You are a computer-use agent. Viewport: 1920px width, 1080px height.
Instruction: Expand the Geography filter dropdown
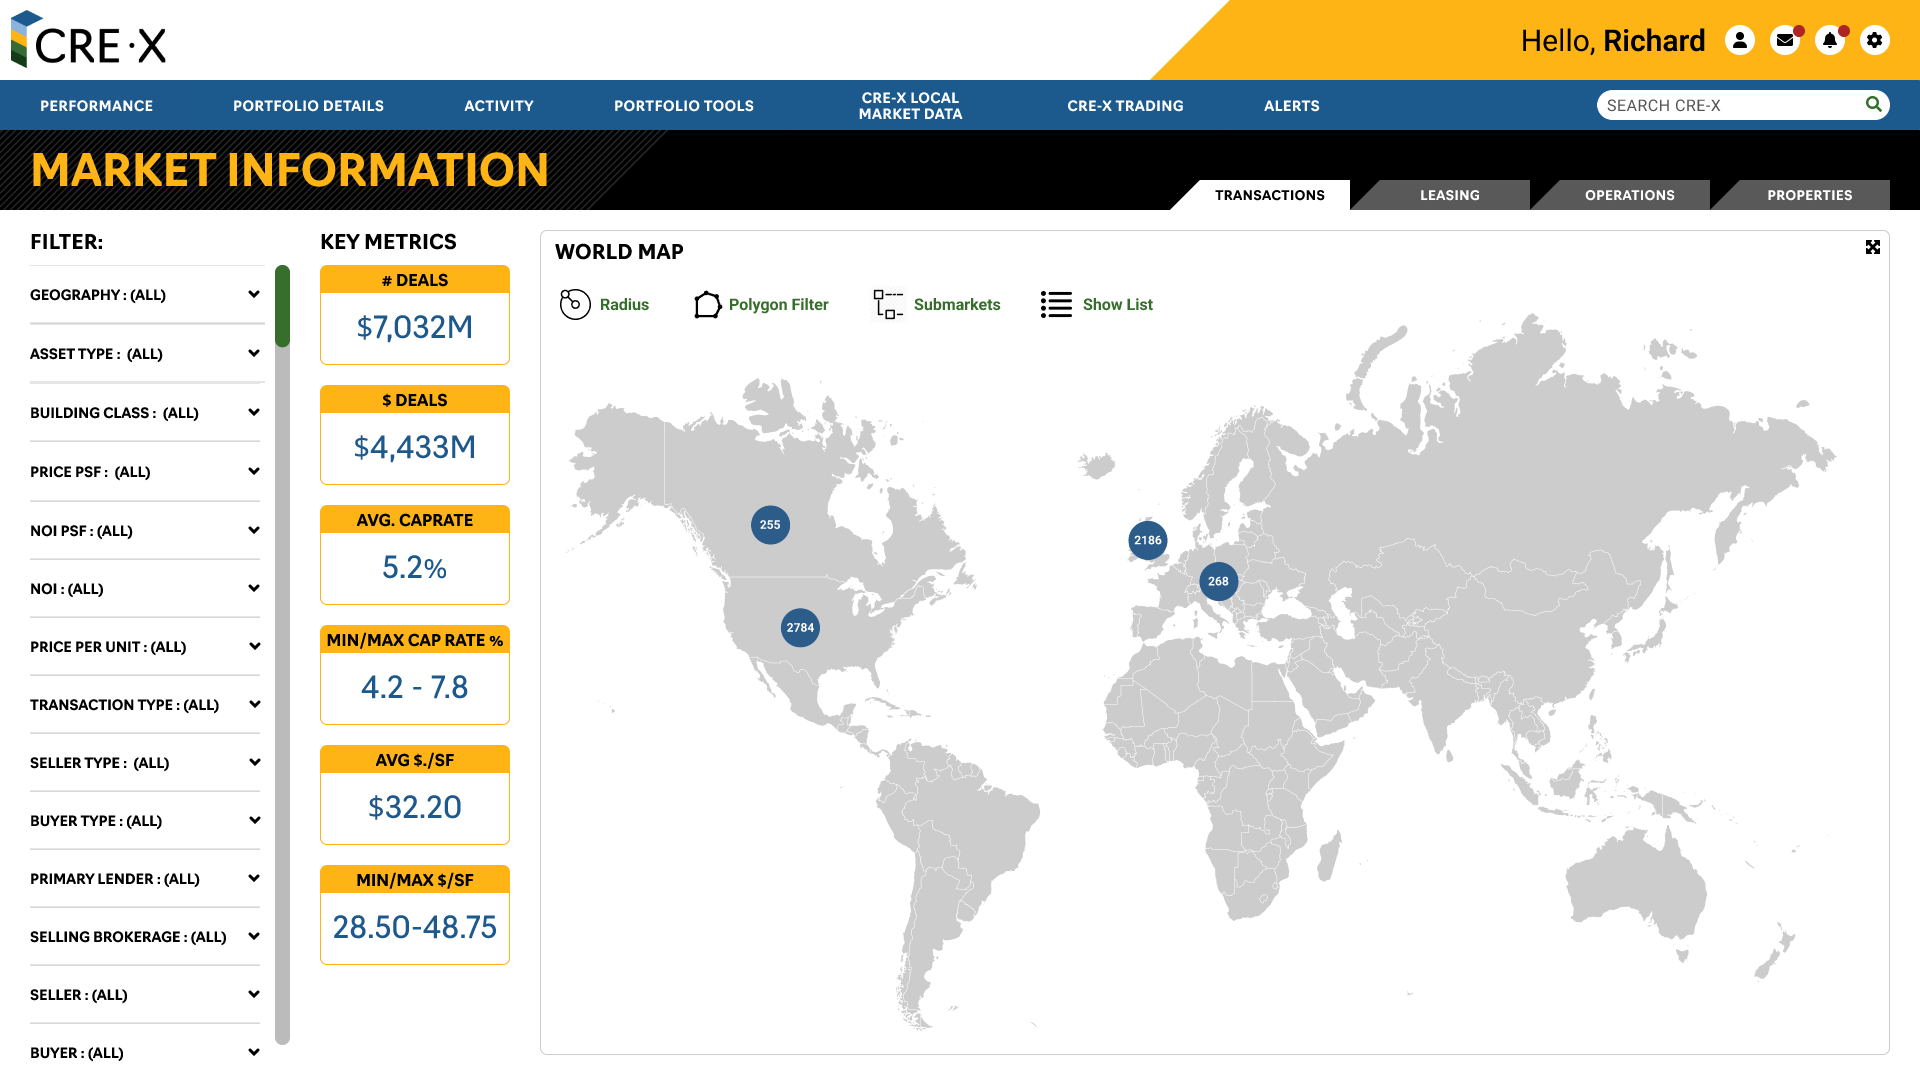(x=253, y=294)
